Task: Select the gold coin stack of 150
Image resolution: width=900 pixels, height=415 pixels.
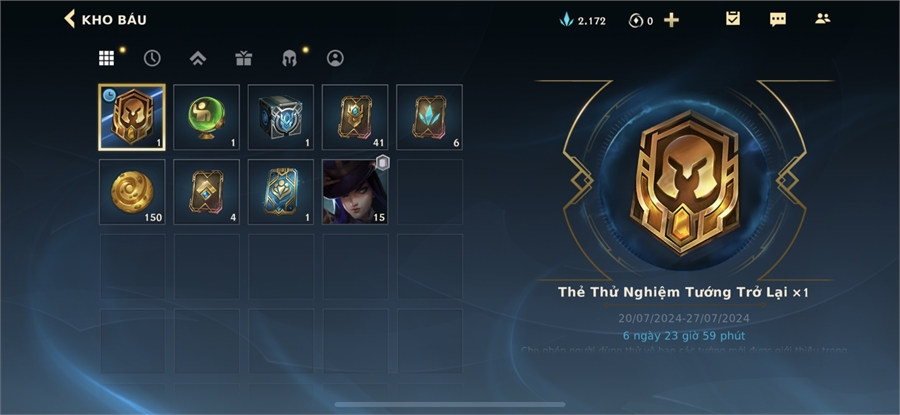Action: (132, 192)
